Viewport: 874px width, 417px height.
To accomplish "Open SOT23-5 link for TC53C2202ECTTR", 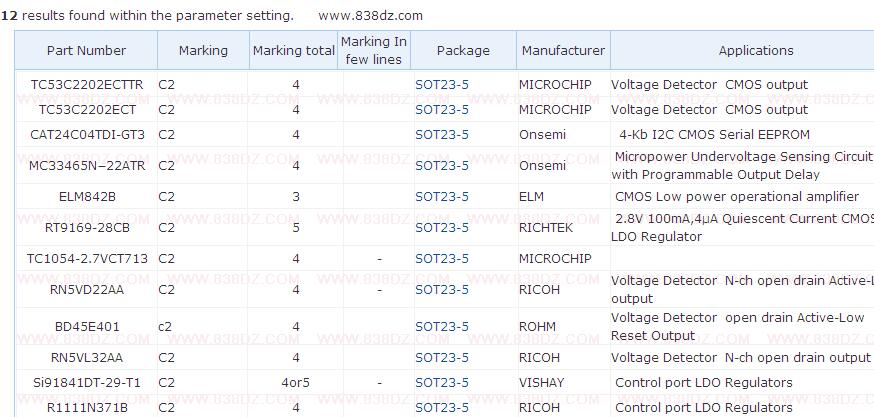I will point(442,85).
